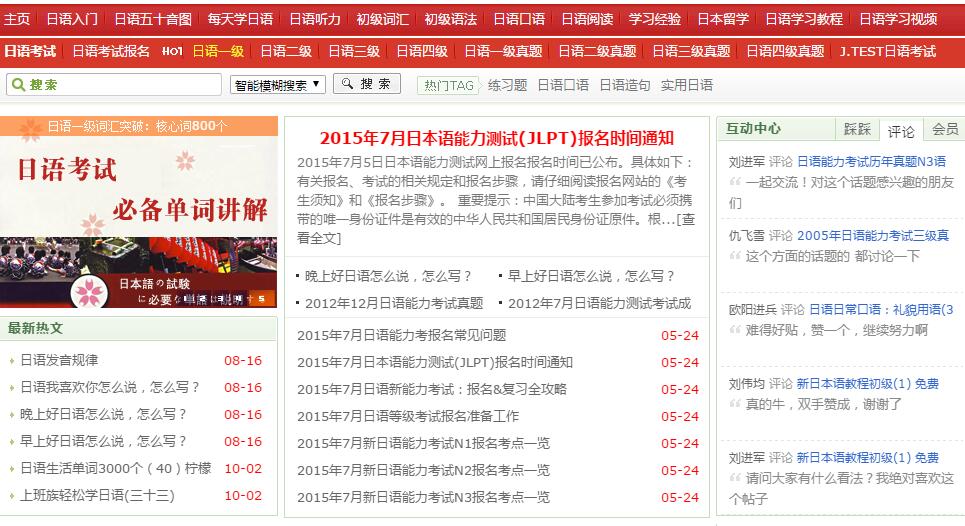Open the JLPT报名时间通知 headline article
The image size is (965, 526).
tap(497, 138)
